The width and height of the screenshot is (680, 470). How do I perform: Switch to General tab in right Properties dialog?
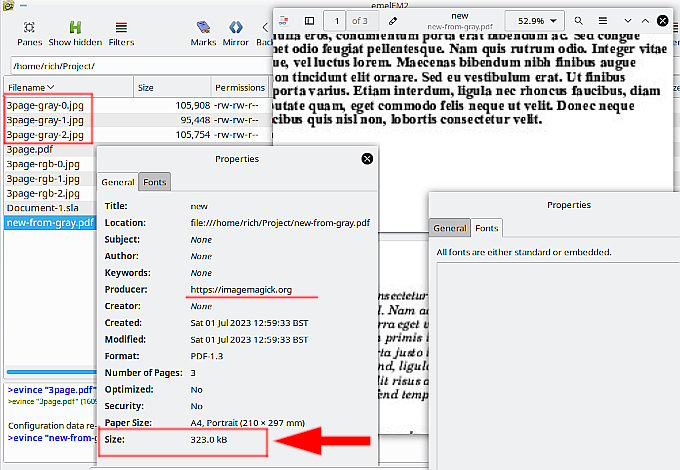pos(450,228)
